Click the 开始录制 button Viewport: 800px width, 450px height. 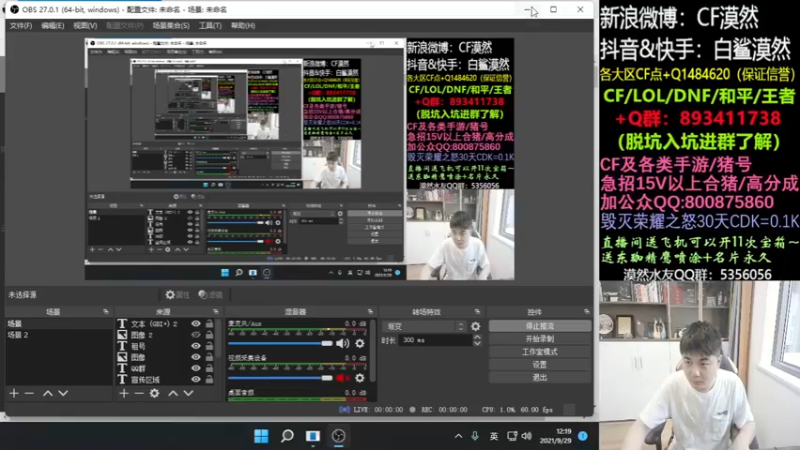[540, 339]
